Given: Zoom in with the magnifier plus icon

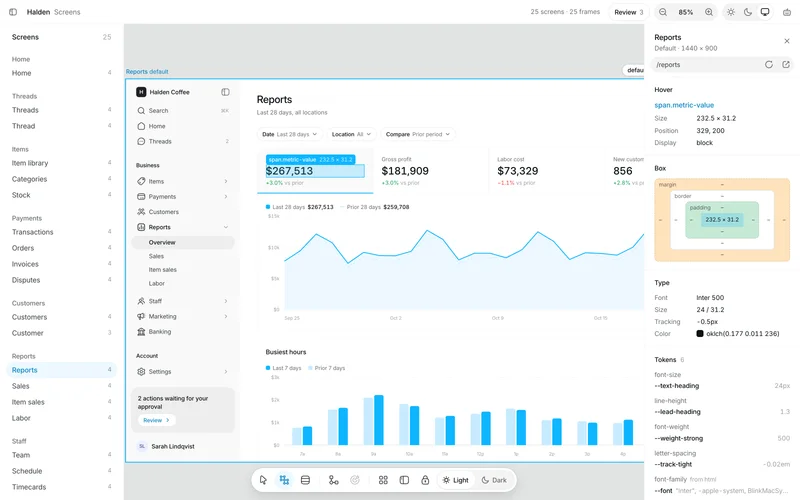Looking at the screenshot, I should [709, 12].
